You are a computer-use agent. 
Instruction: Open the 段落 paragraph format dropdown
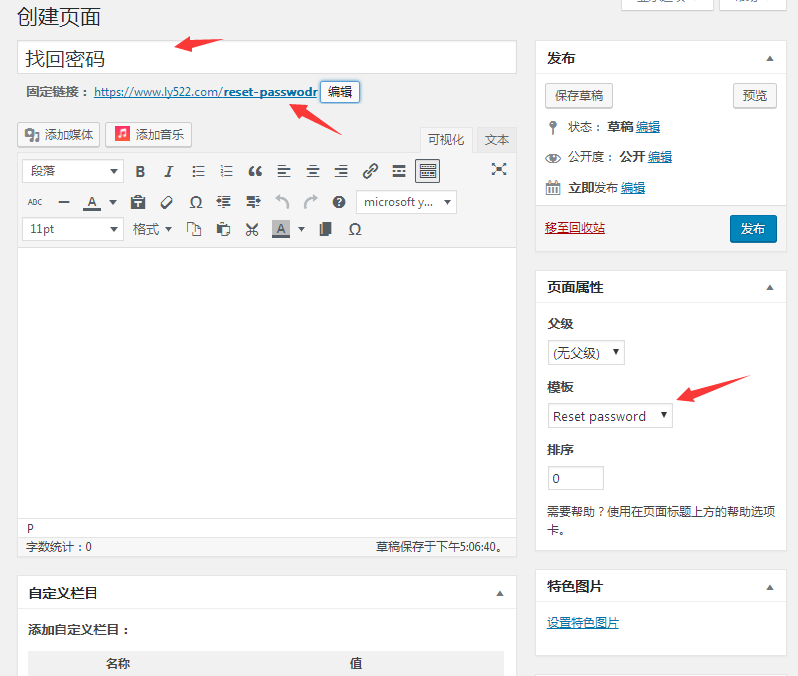click(x=72, y=171)
